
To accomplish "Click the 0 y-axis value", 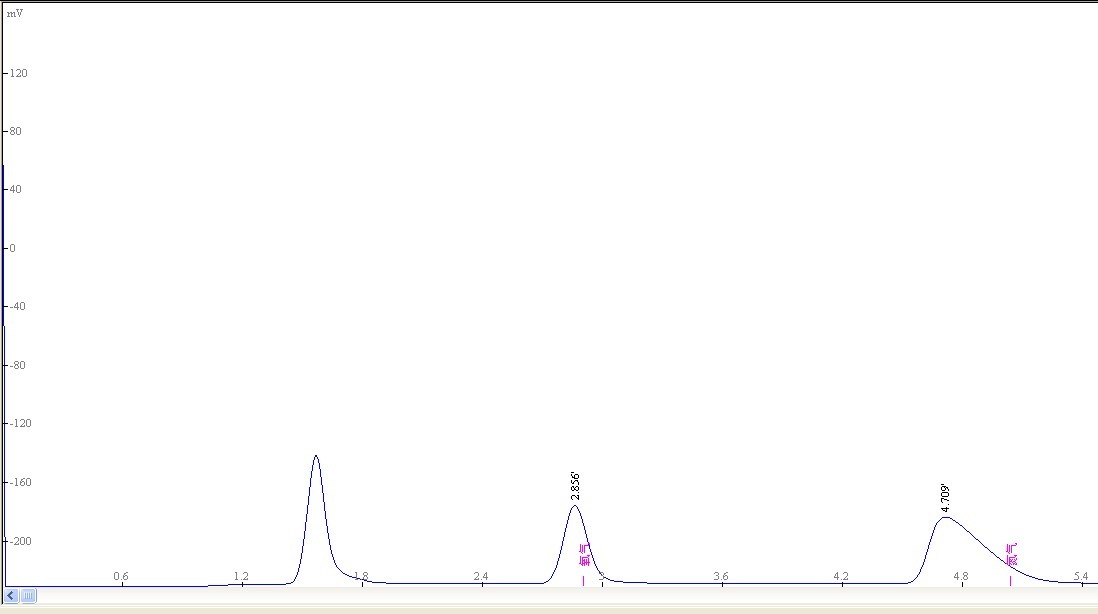I will (12, 248).
